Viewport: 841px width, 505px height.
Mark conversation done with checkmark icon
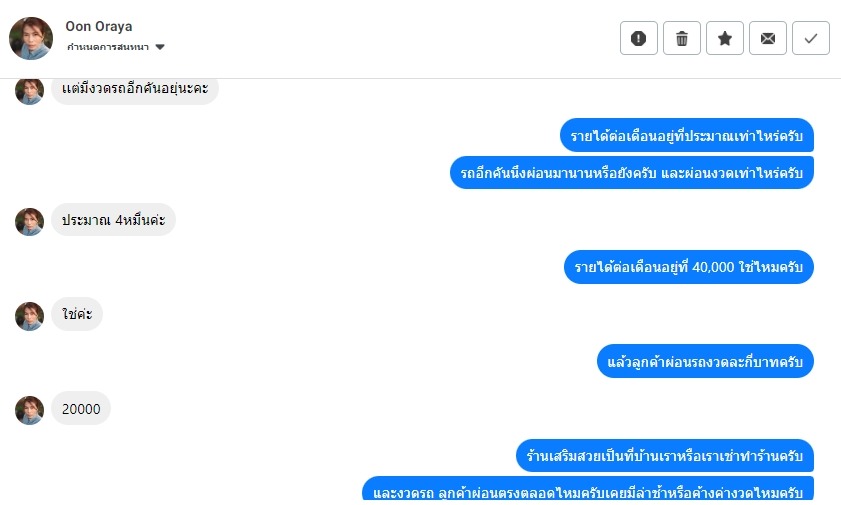[811, 38]
